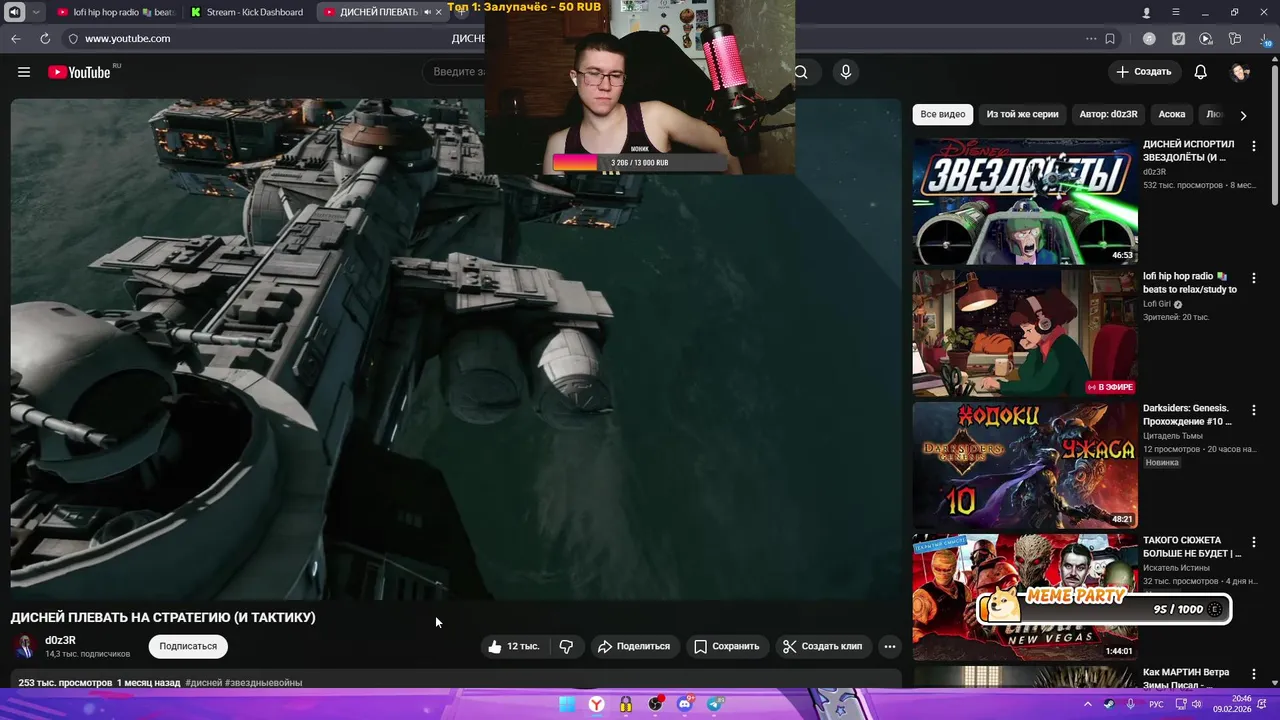Reload the page
Image resolution: width=1280 pixels, height=720 pixels.
point(45,38)
